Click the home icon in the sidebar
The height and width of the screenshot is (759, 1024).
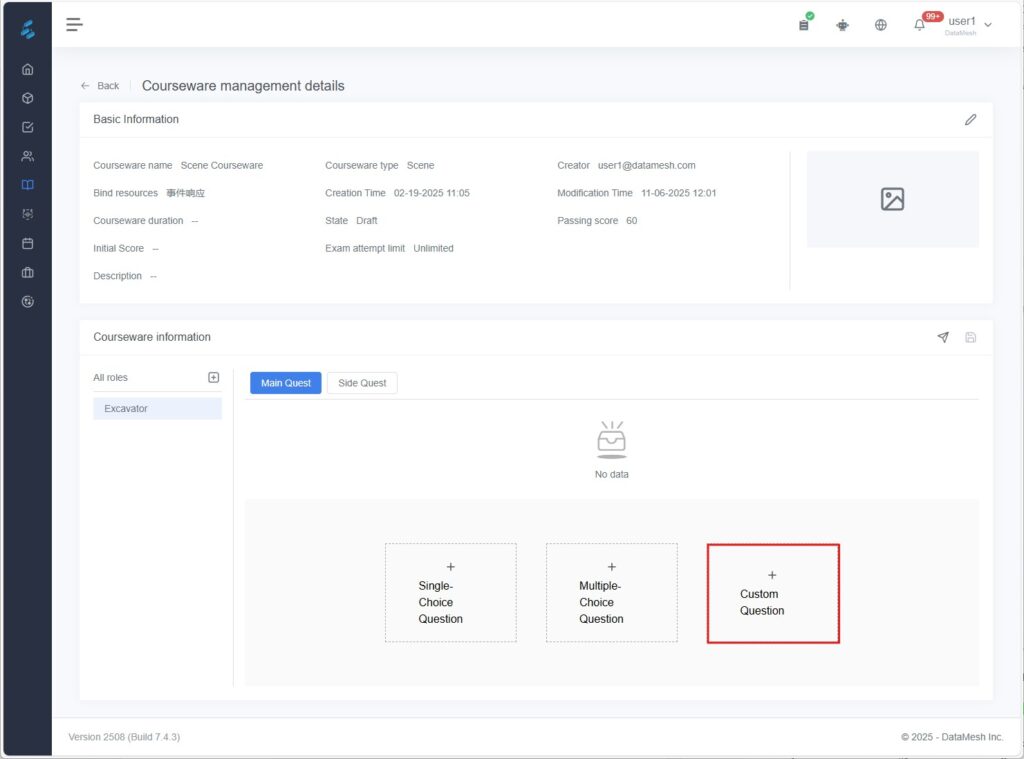(x=27, y=69)
